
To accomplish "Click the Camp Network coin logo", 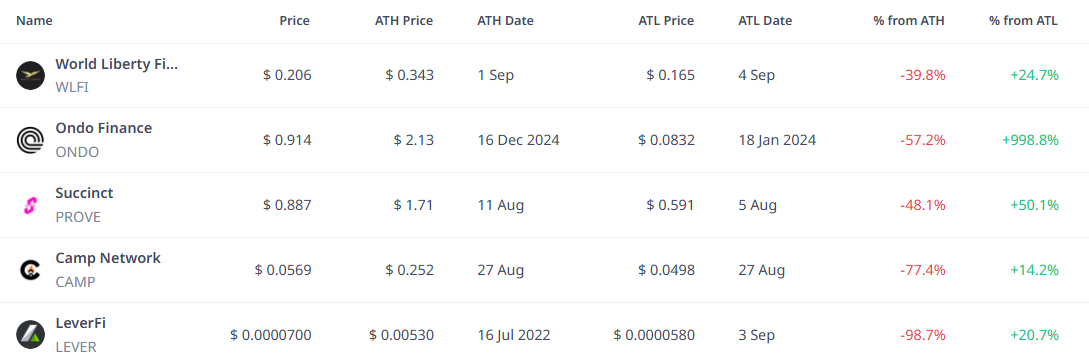I will click(31, 270).
